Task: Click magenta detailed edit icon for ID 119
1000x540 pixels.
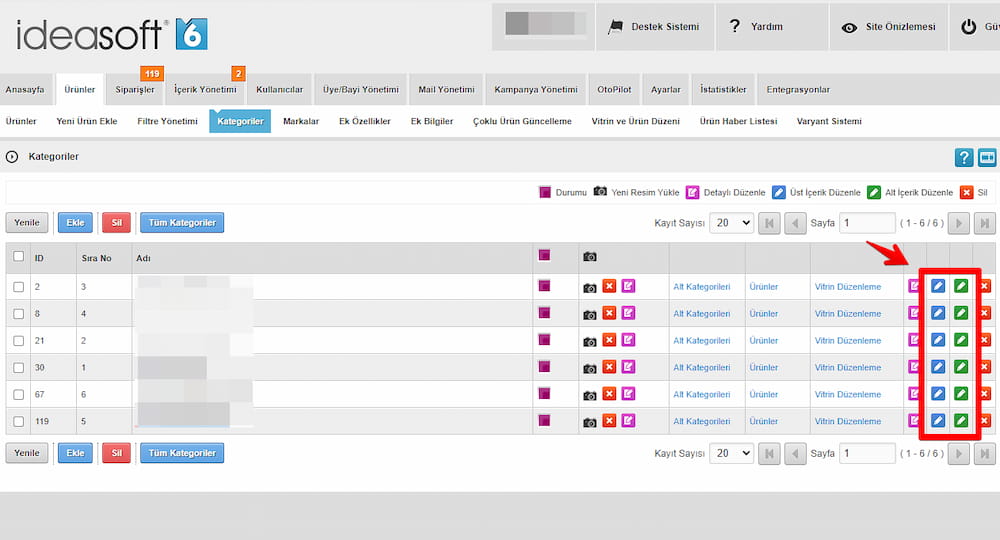Action: coord(913,421)
